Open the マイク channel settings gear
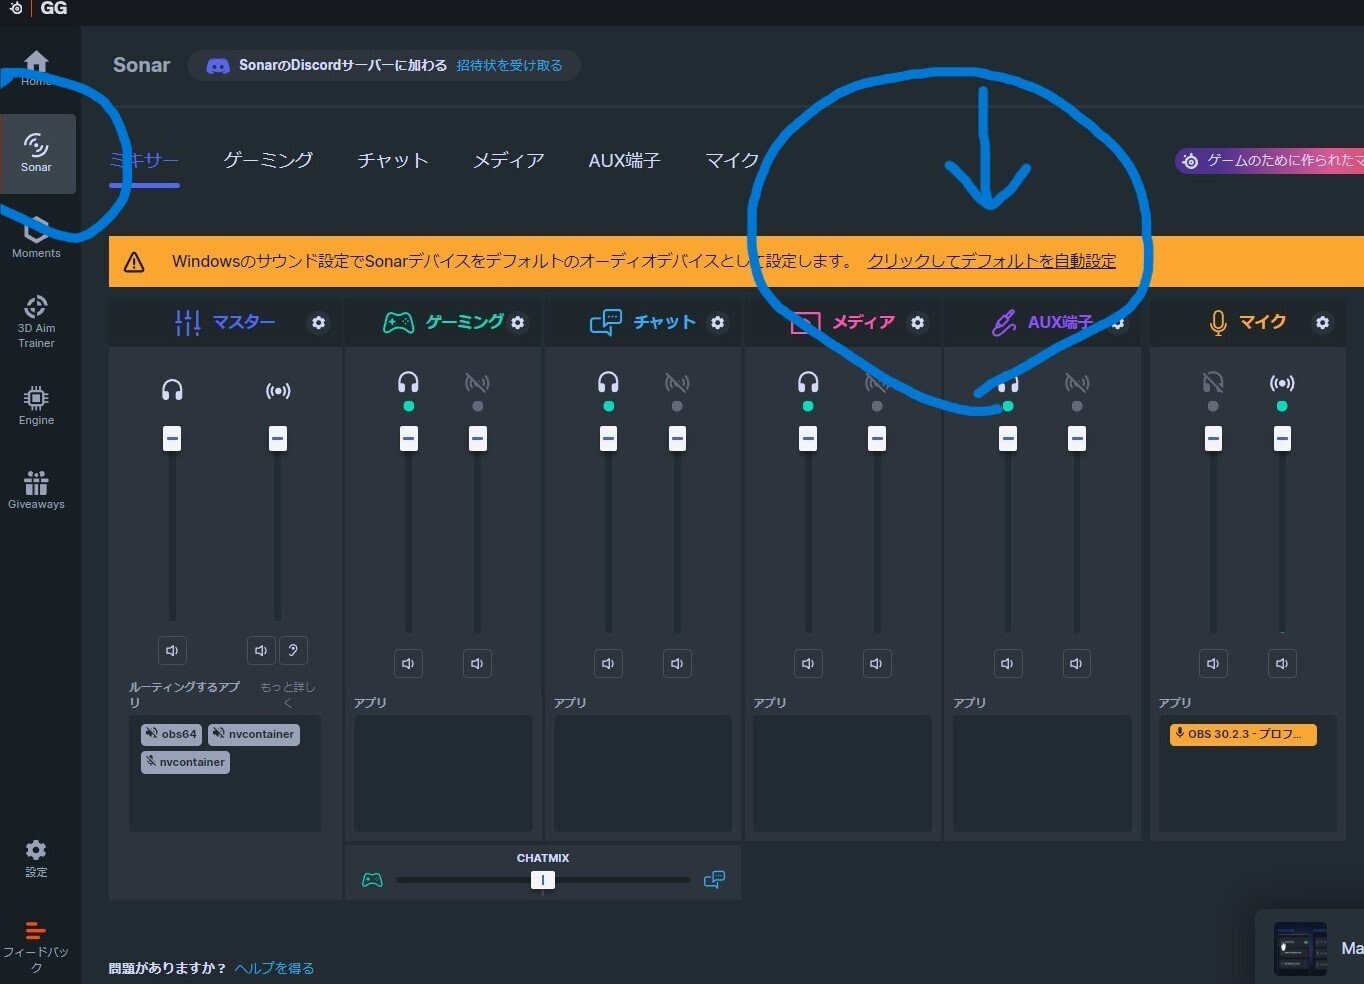Image resolution: width=1364 pixels, height=984 pixels. [1322, 323]
